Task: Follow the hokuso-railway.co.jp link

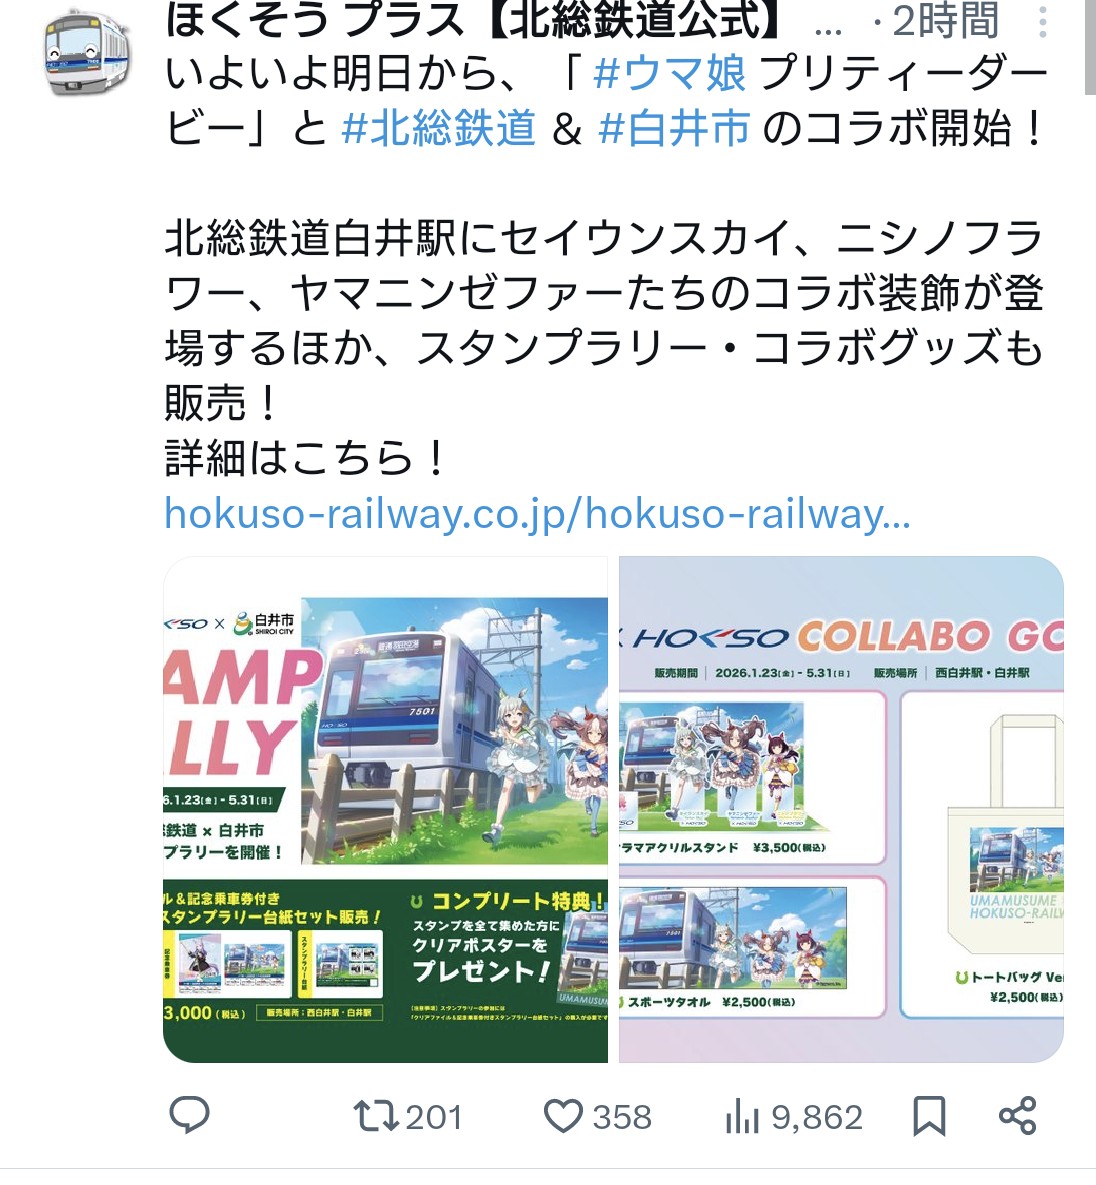Action: (537, 514)
